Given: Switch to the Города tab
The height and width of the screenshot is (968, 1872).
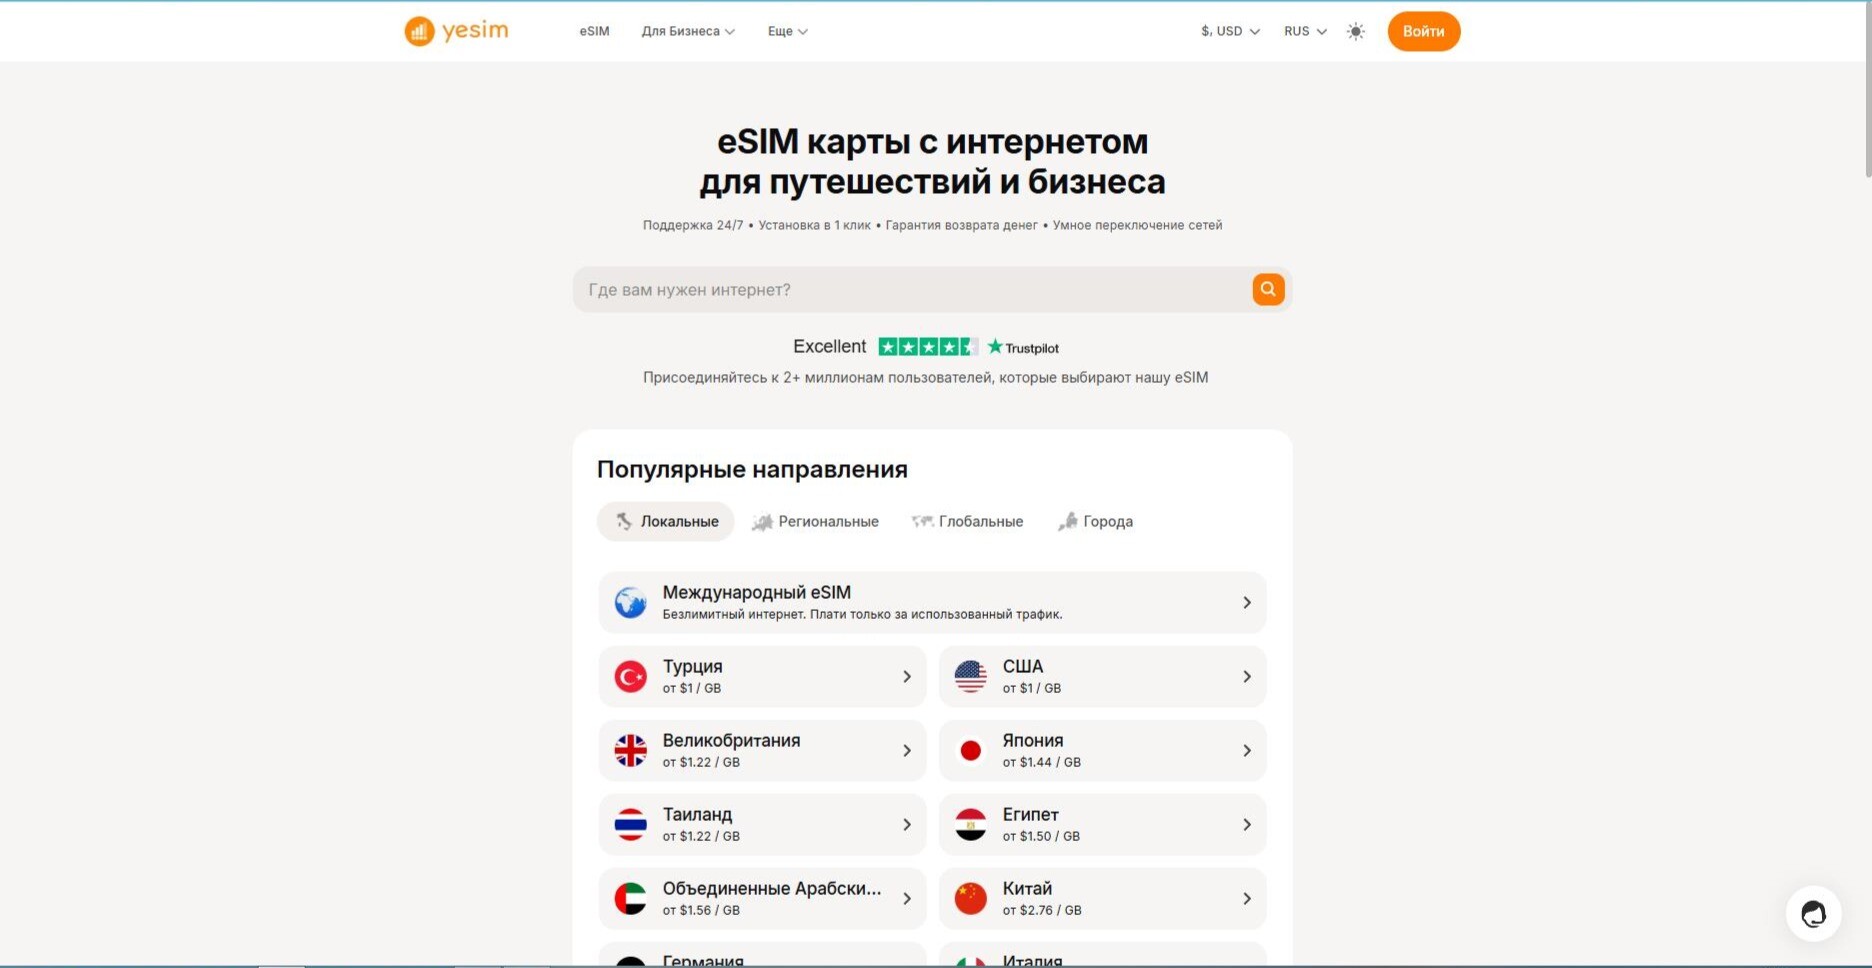Looking at the screenshot, I should click(1096, 521).
